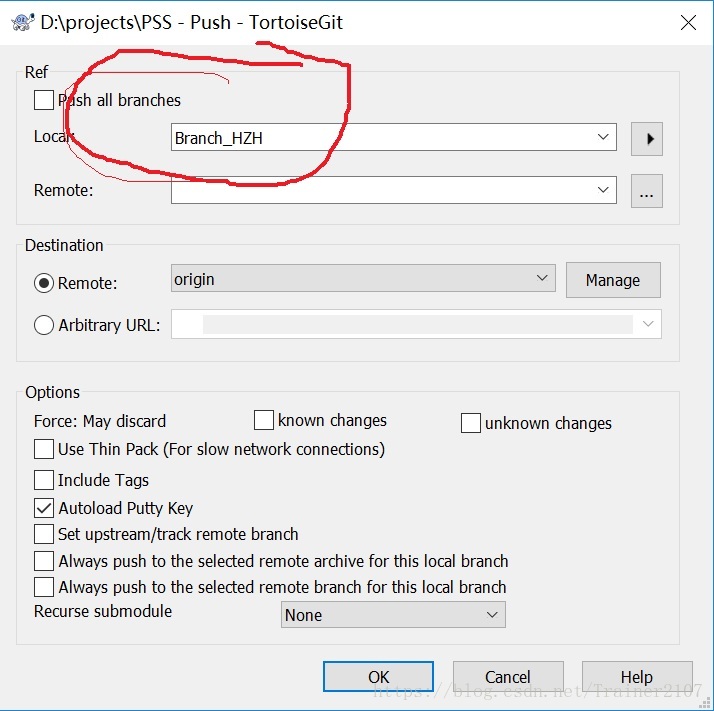Open Help for the Push dialog
Image resolution: width=714 pixels, height=711 pixels.
(x=637, y=677)
